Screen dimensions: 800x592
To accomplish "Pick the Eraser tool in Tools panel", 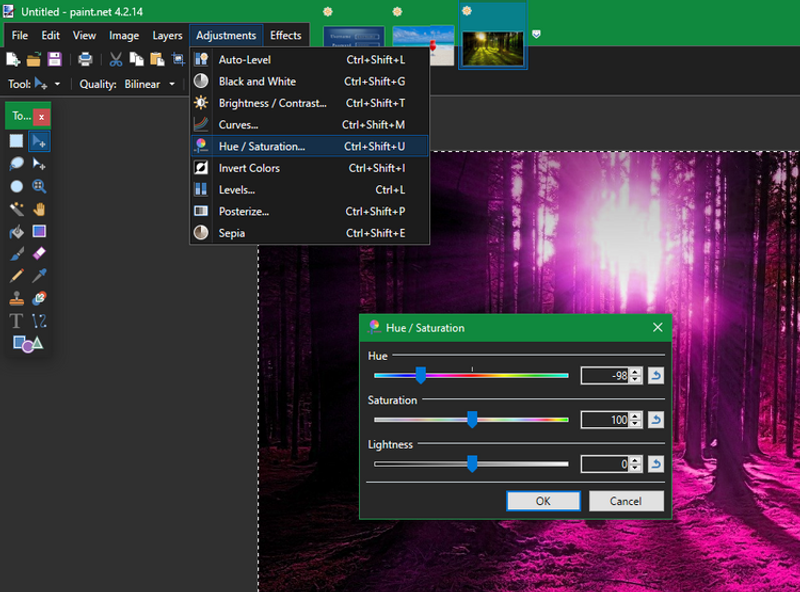I will point(39,254).
